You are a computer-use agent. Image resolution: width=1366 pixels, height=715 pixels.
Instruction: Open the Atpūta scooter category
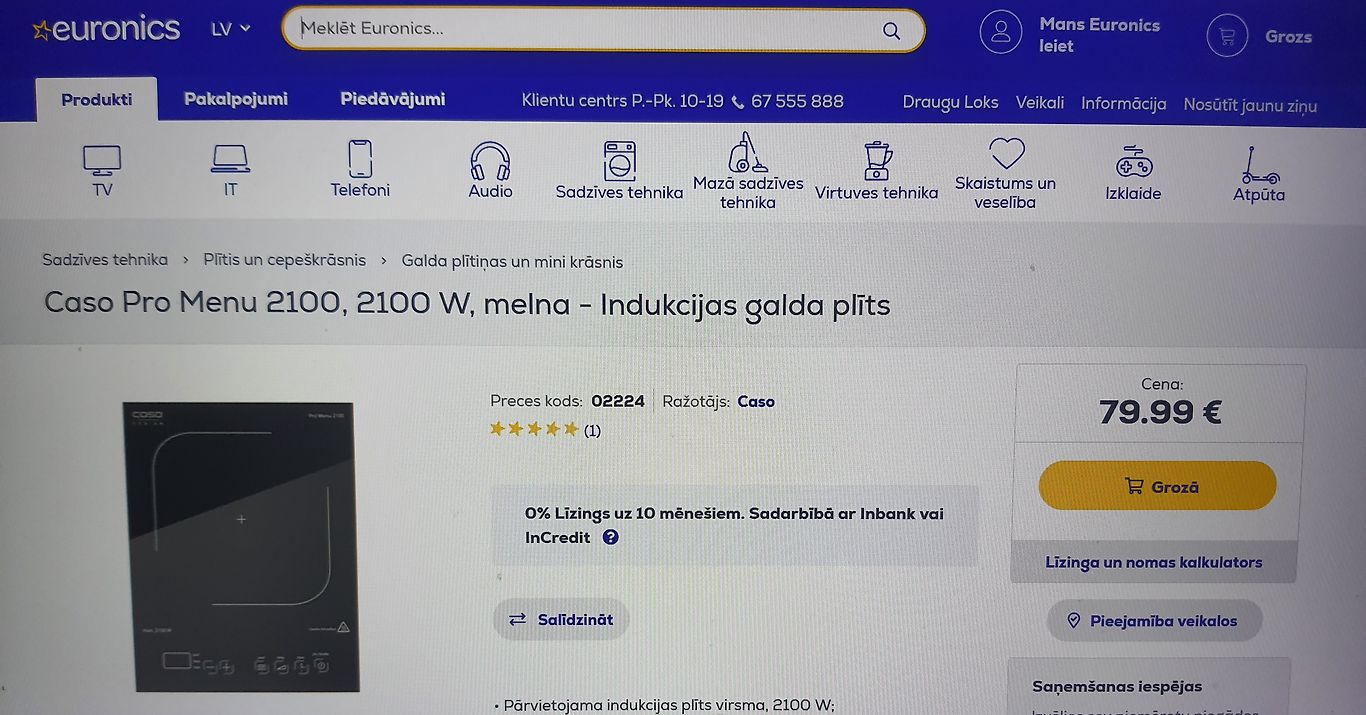[1259, 165]
